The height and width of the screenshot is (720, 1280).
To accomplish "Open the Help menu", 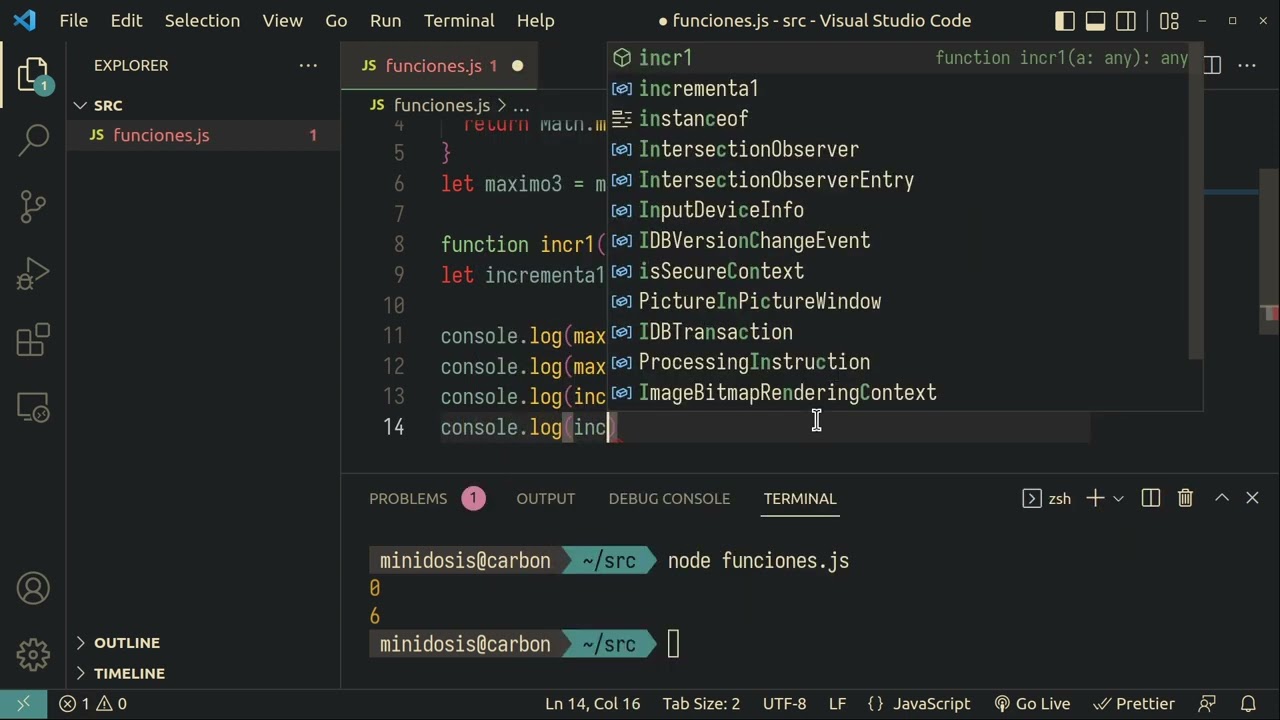I will (535, 21).
